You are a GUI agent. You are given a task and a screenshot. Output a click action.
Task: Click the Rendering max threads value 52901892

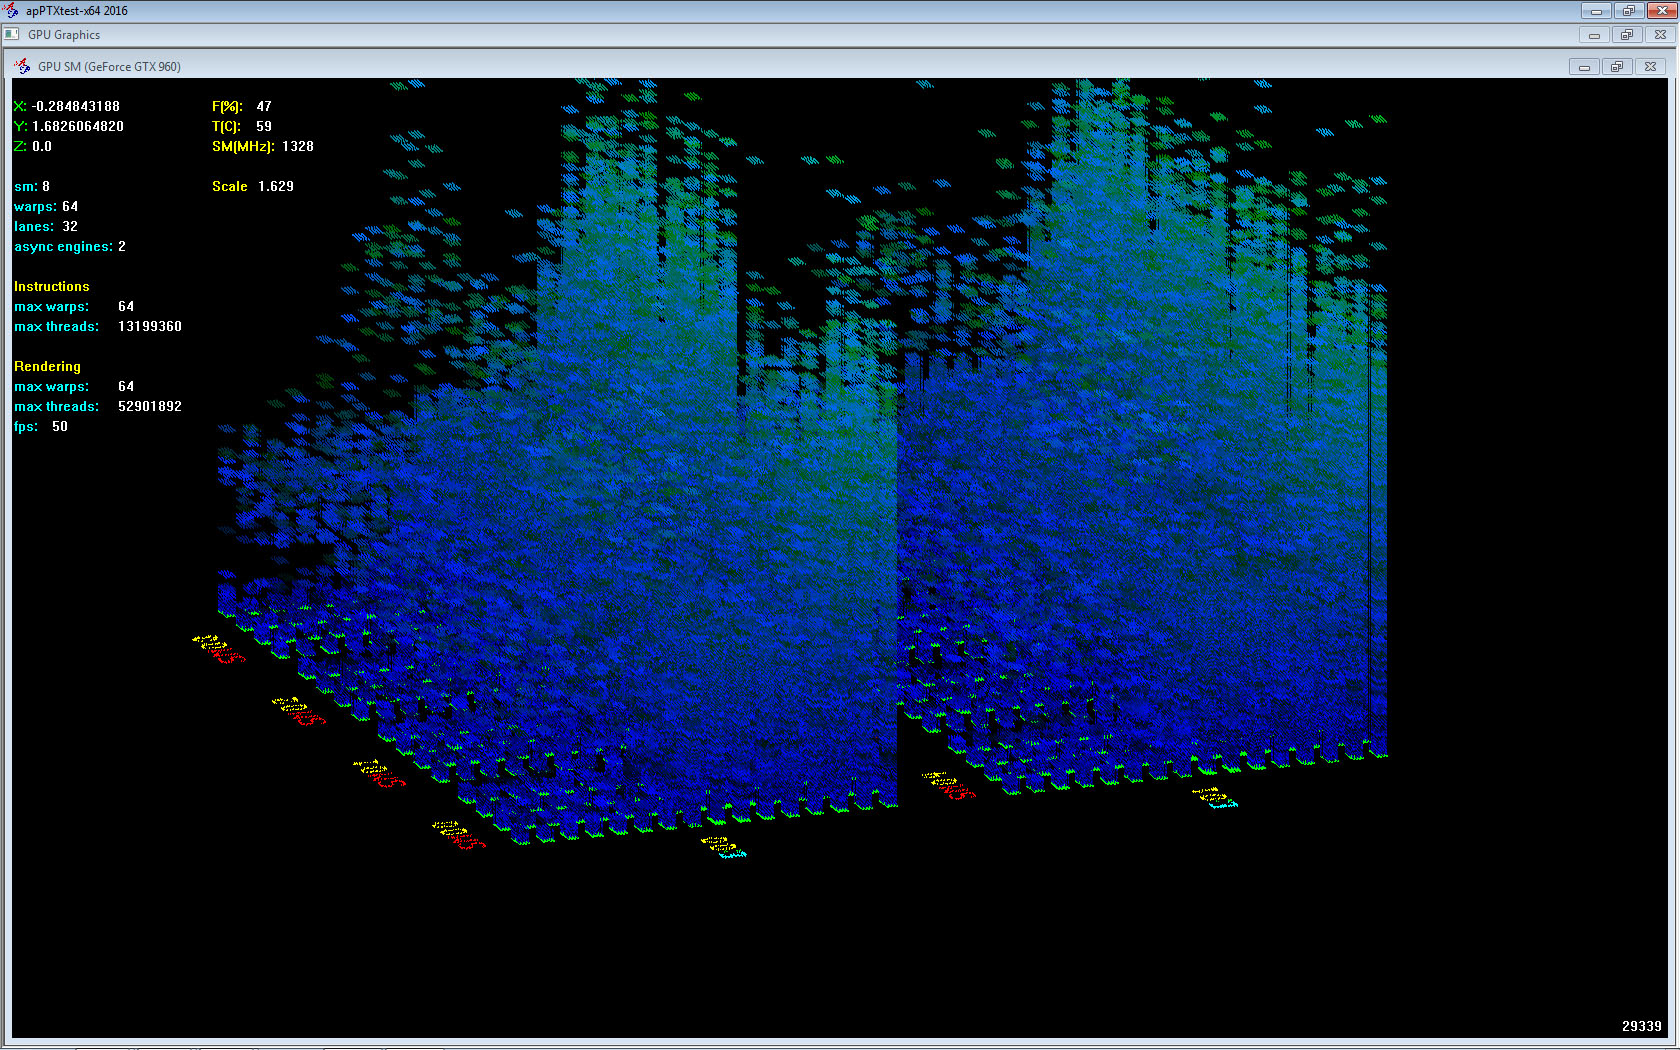tap(149, 406)
